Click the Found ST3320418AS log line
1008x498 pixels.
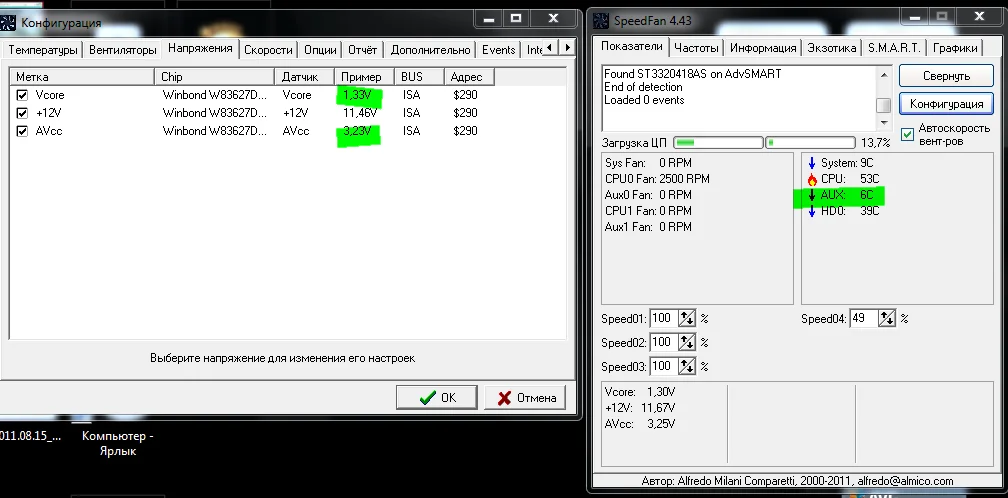tap(692, 74)
